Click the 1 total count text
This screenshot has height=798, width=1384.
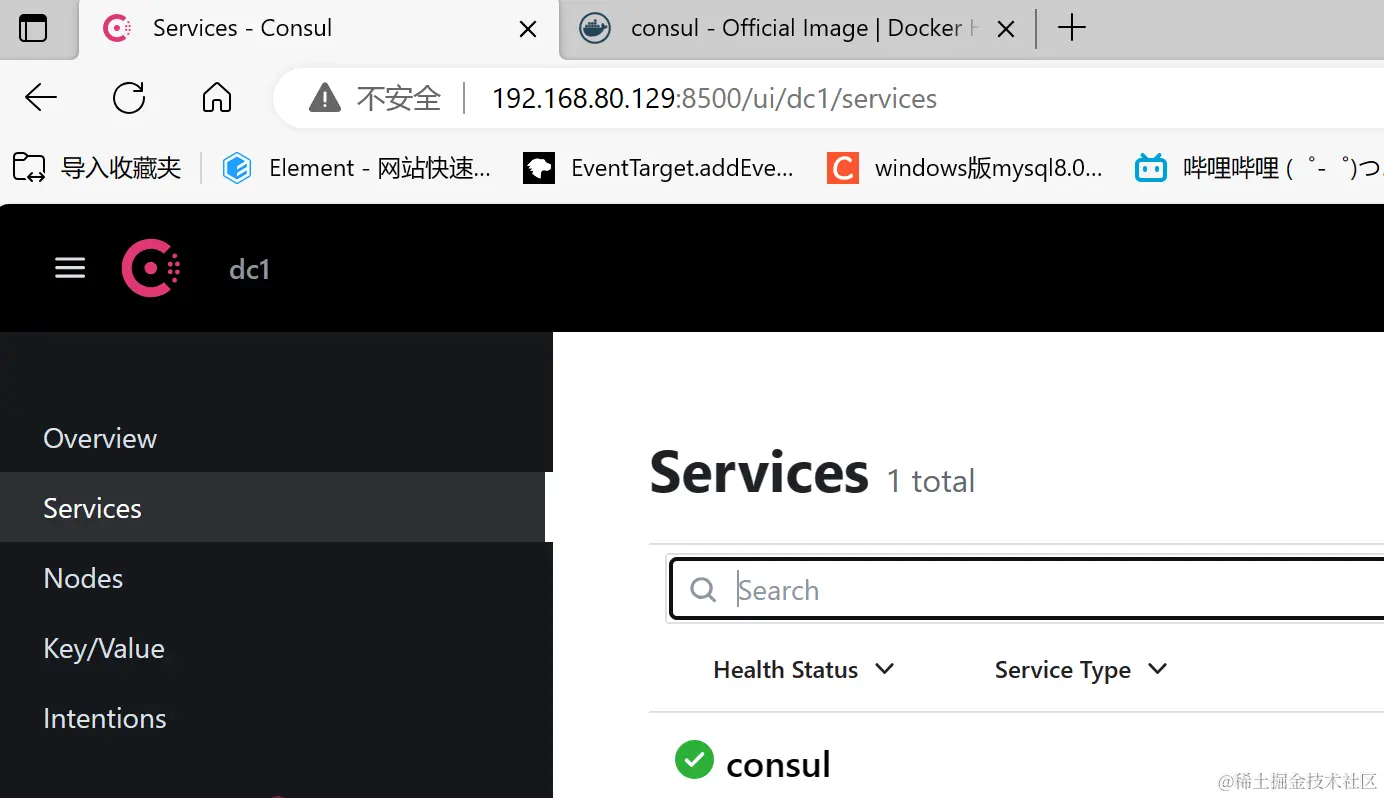(x=931, y=481)
